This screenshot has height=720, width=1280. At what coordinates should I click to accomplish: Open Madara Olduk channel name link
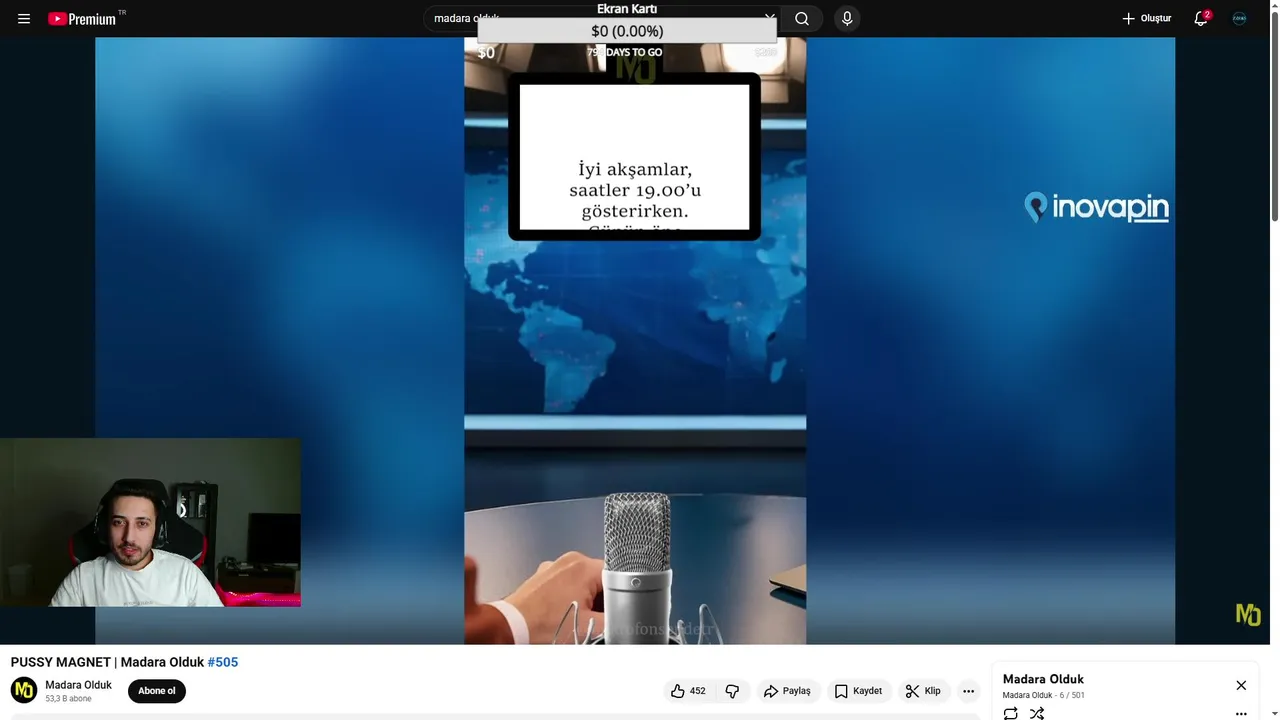pos(78,685)
